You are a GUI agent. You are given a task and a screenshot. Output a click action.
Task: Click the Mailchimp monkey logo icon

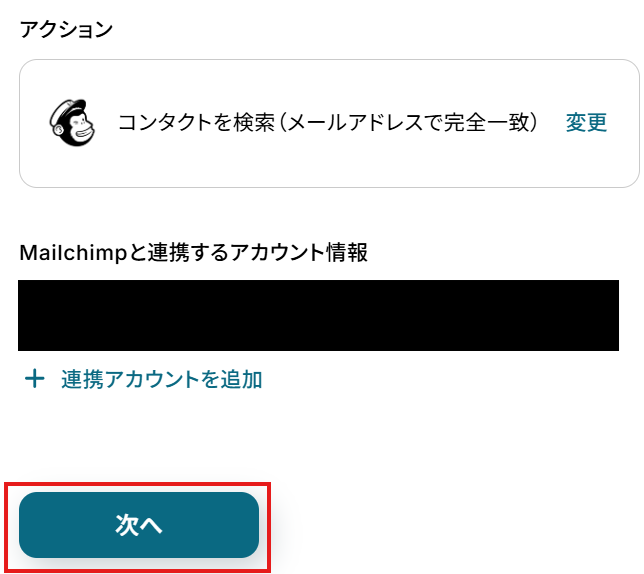(x=72, y=123)
